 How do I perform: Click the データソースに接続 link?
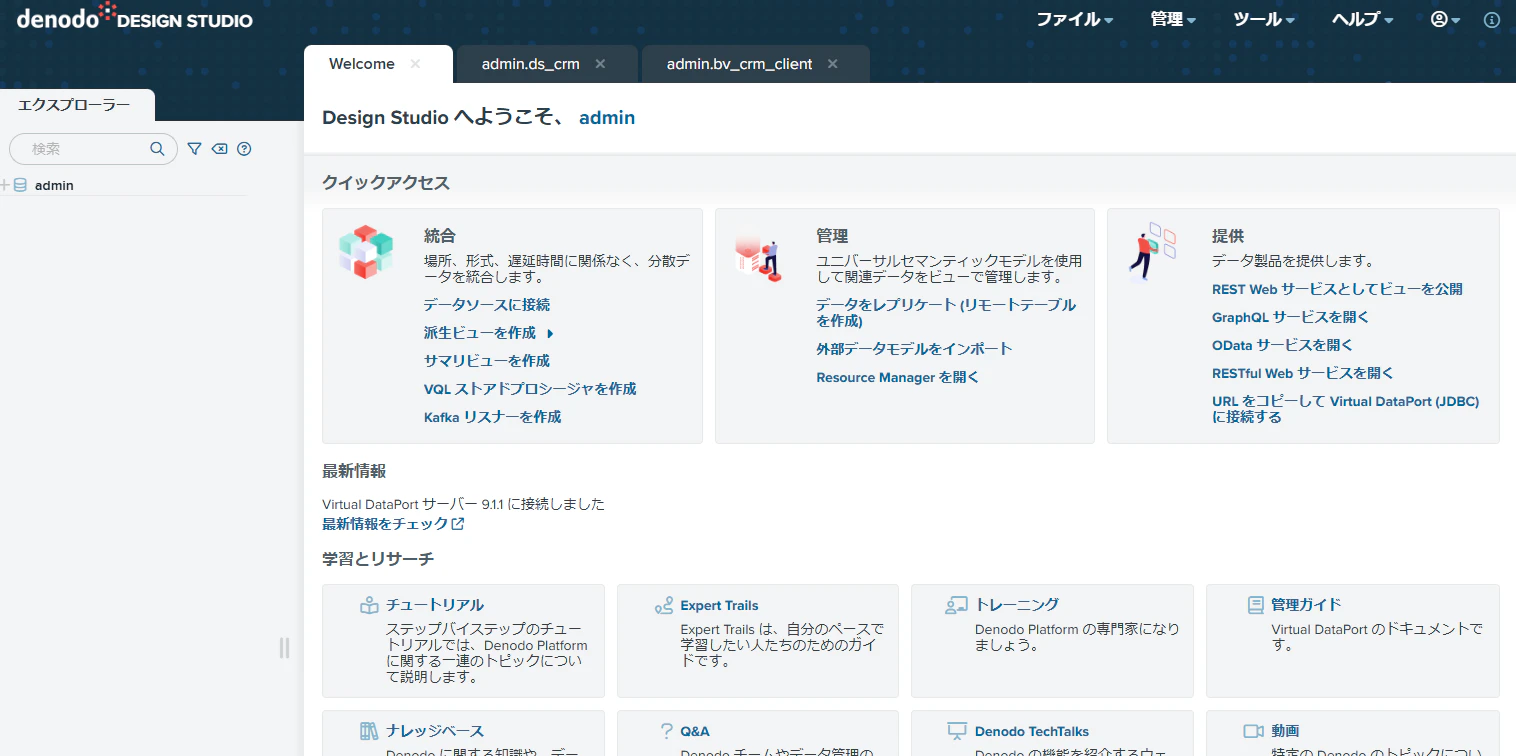pyautogui.click(x=487, y=305)
